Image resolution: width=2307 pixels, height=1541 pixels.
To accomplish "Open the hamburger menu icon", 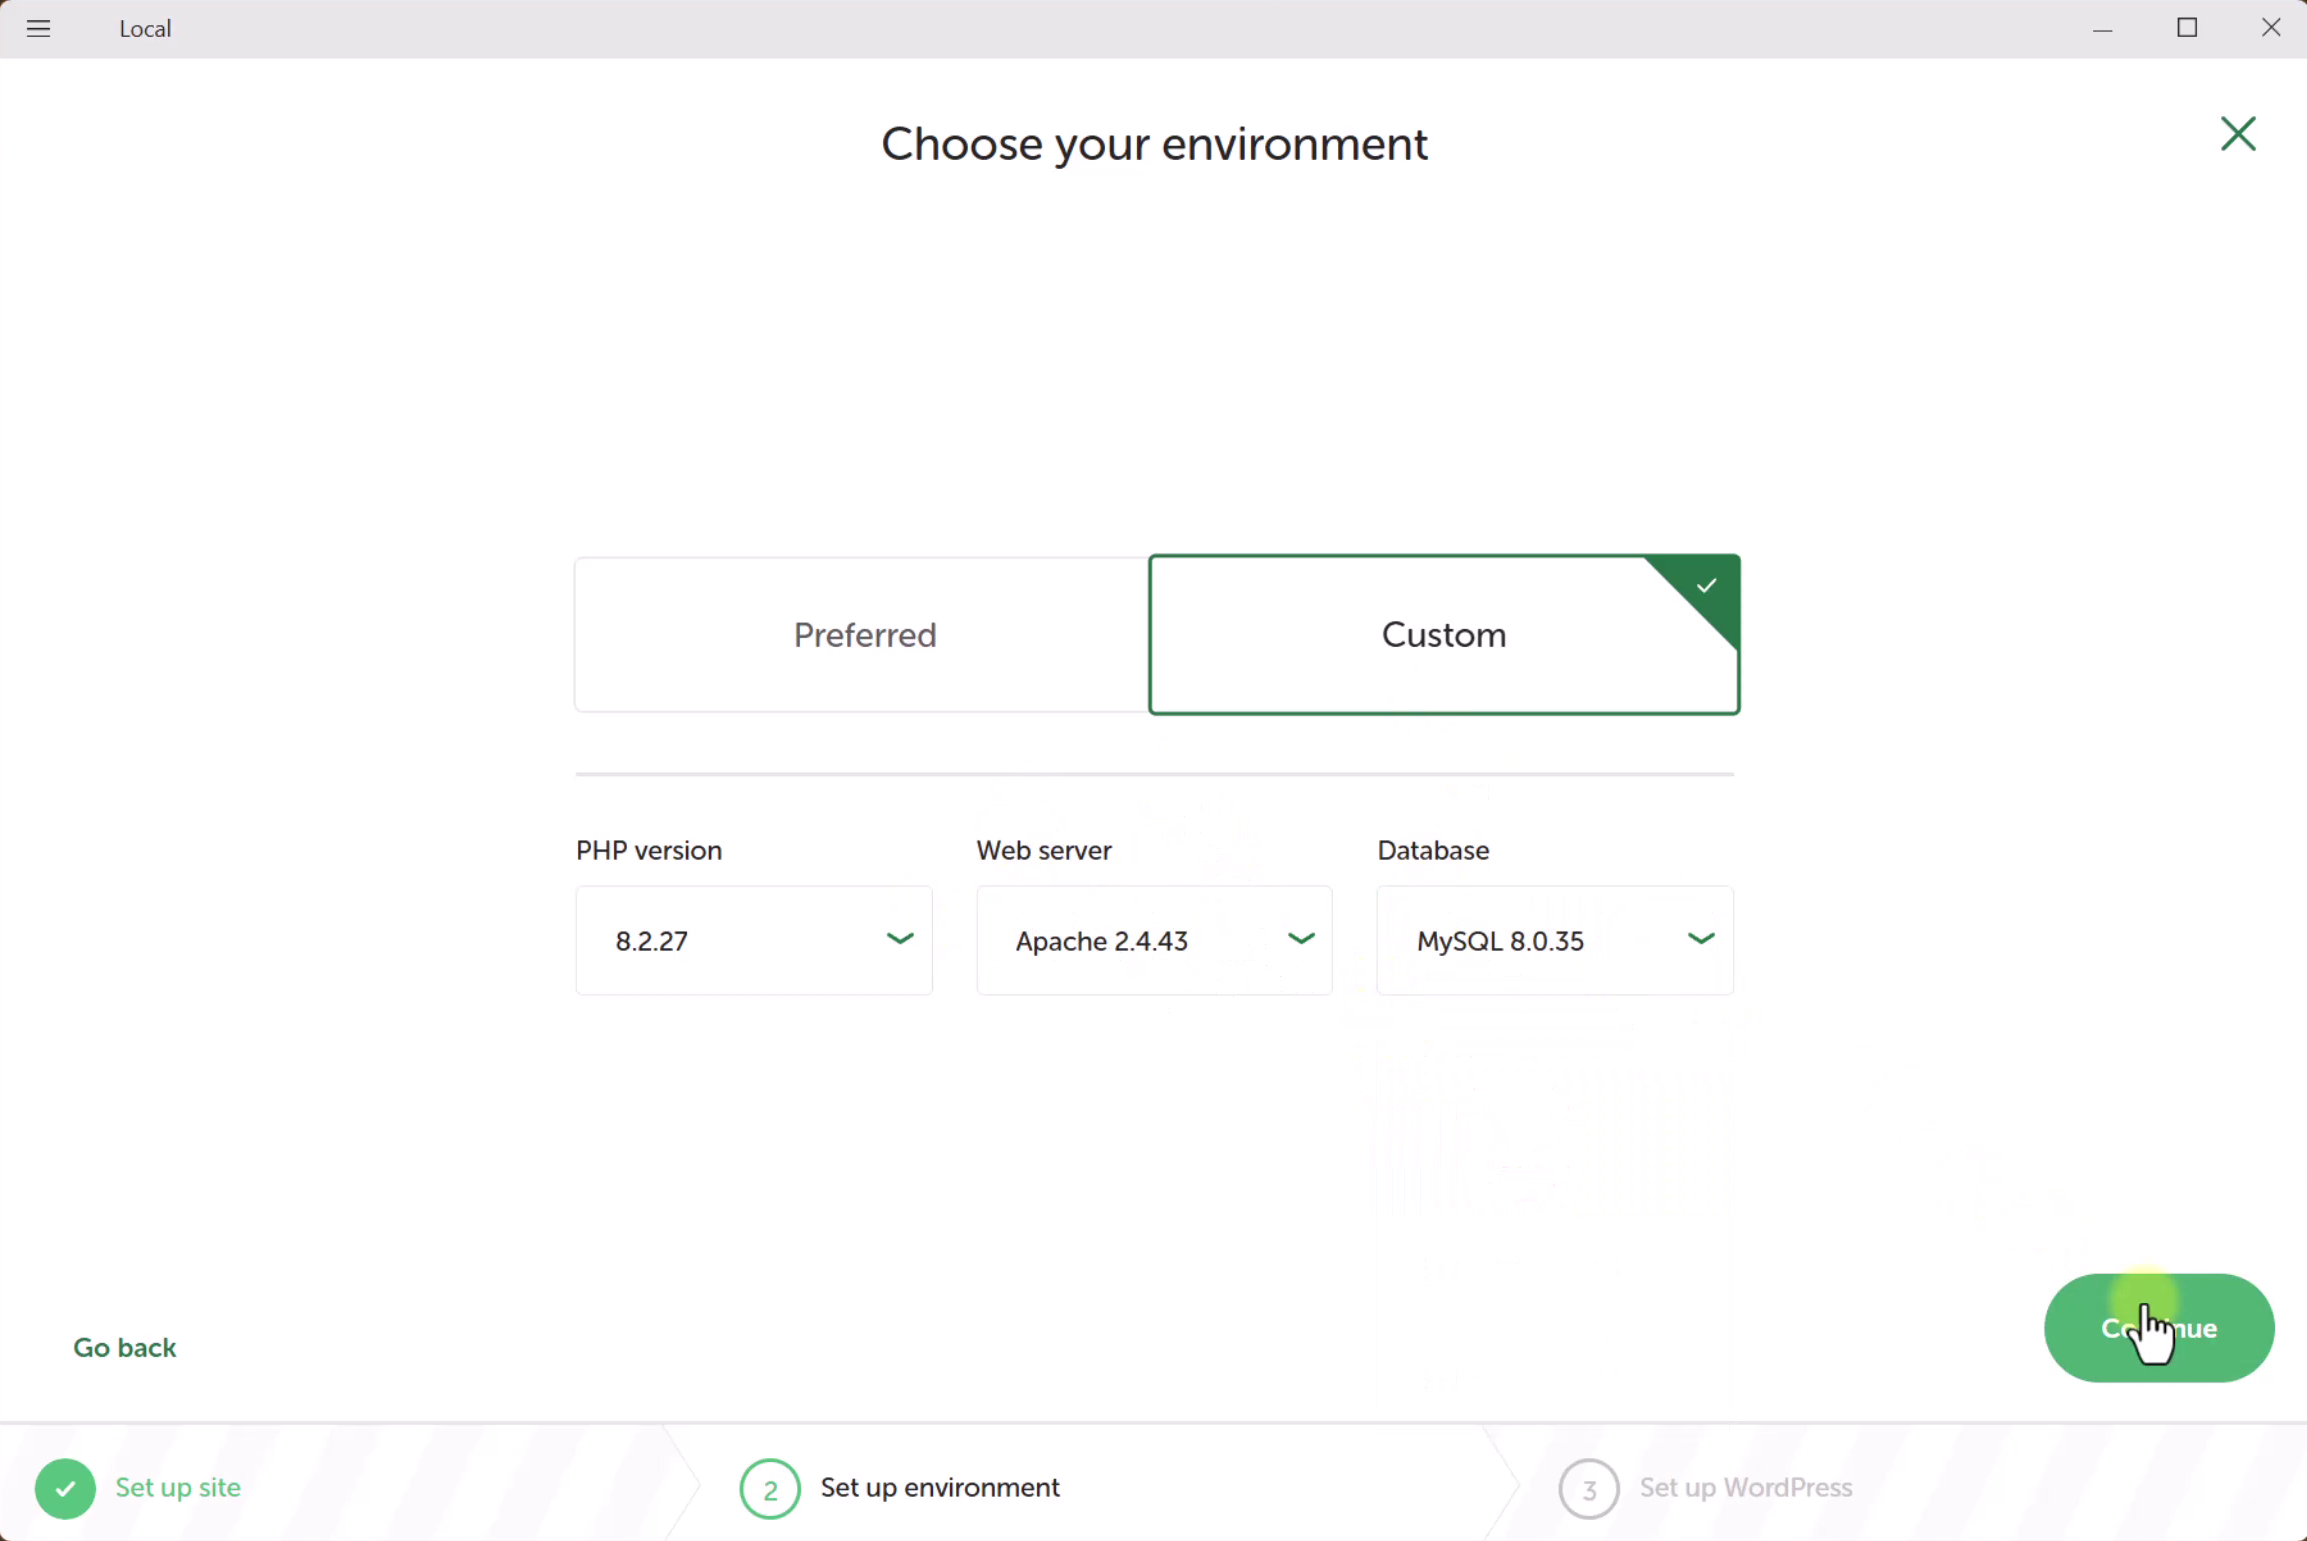I will [38, 28].
